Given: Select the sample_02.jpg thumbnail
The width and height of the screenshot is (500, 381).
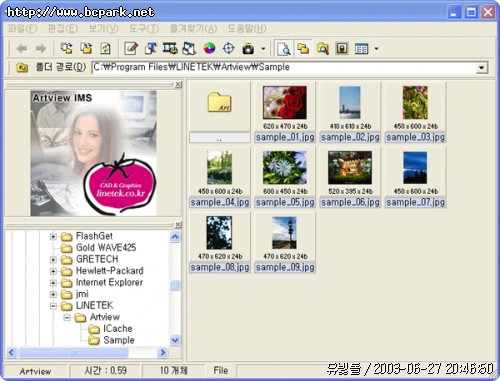Looking at the screenshot, I should 350,113.
